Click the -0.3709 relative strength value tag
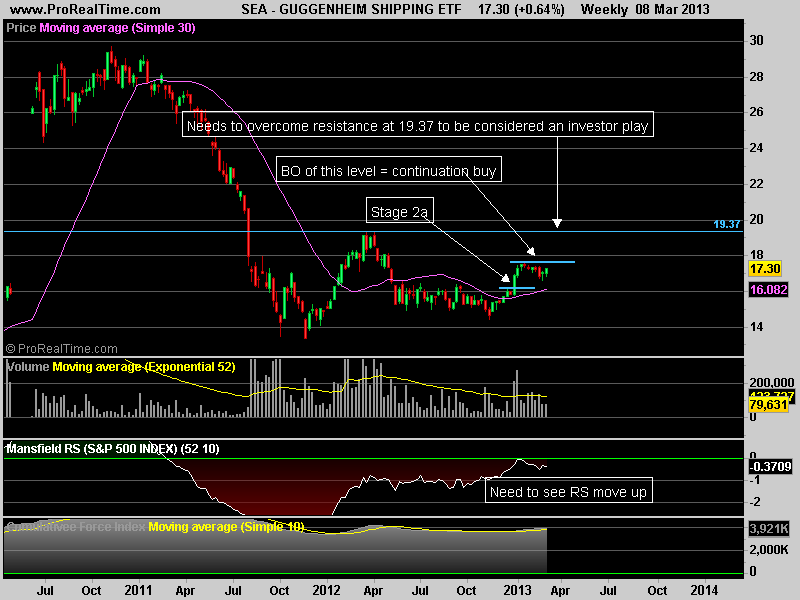This screenshot has height=600, width=800. (x=770, y=466)
